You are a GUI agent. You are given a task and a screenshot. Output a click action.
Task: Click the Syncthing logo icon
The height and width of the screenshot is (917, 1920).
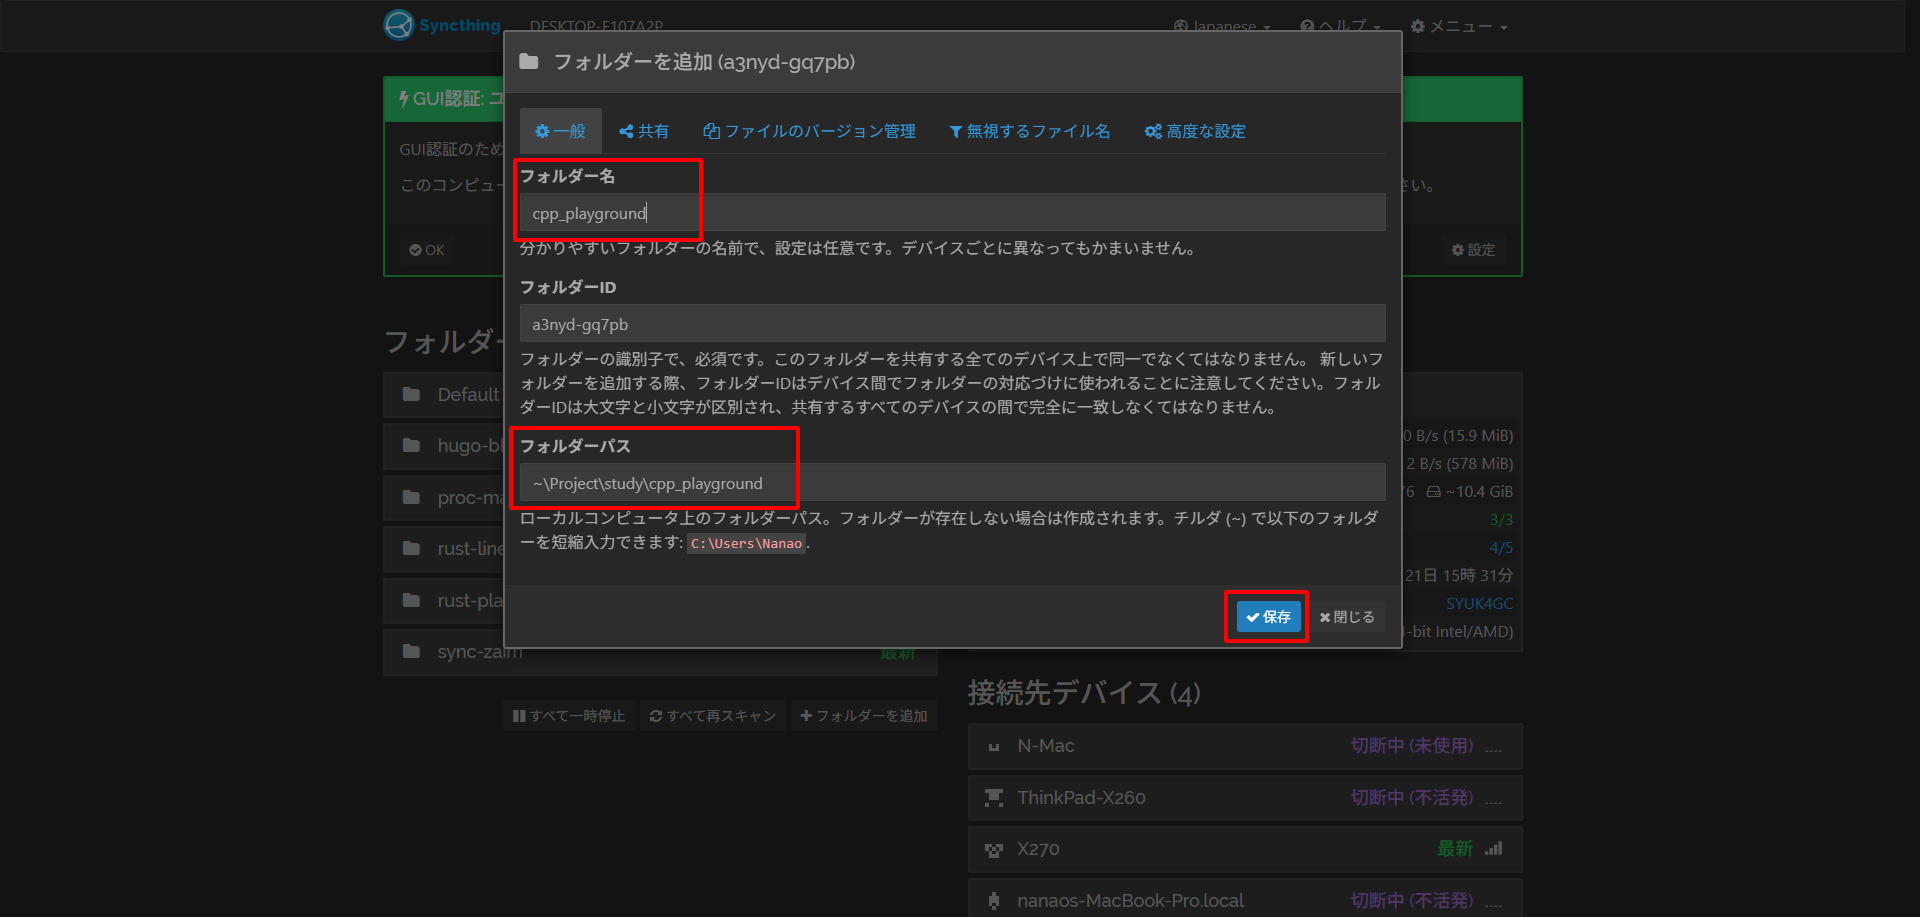pyautogui.click(x=399, y=25)
